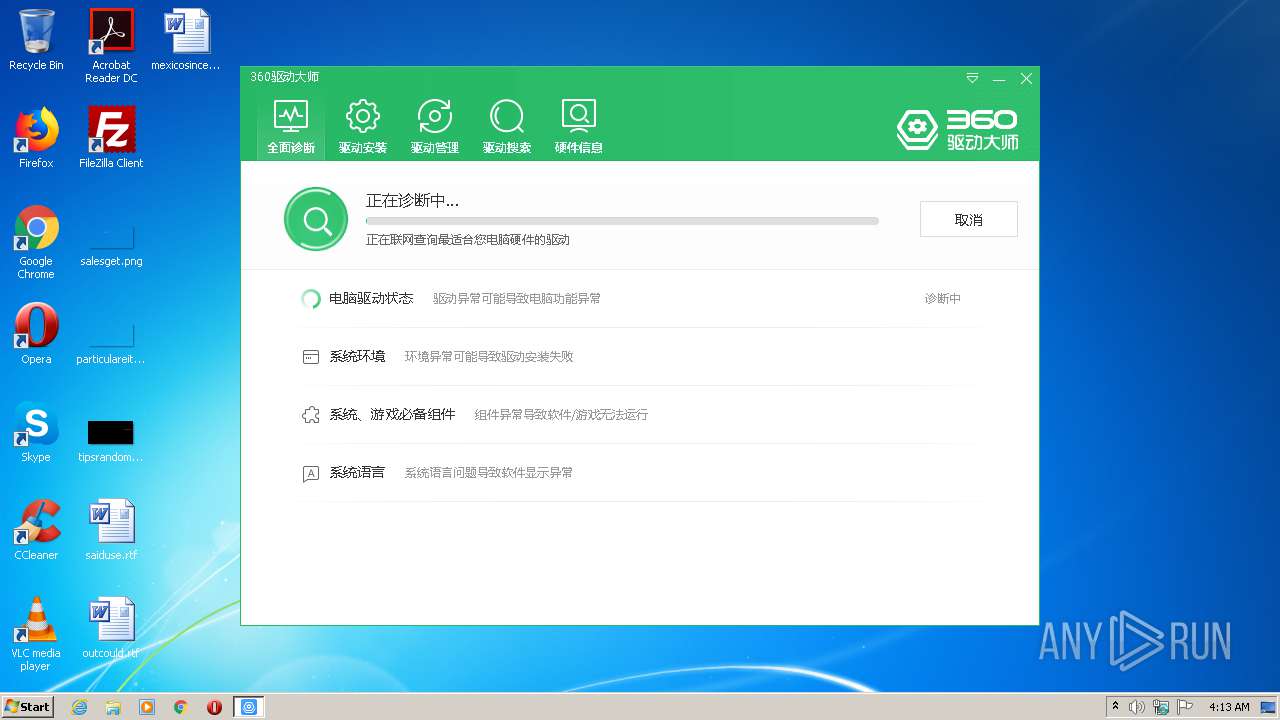Open Windows Explorer from taskbar
1280x720 pixels.
pyautogui.click(x=113, y=707)
